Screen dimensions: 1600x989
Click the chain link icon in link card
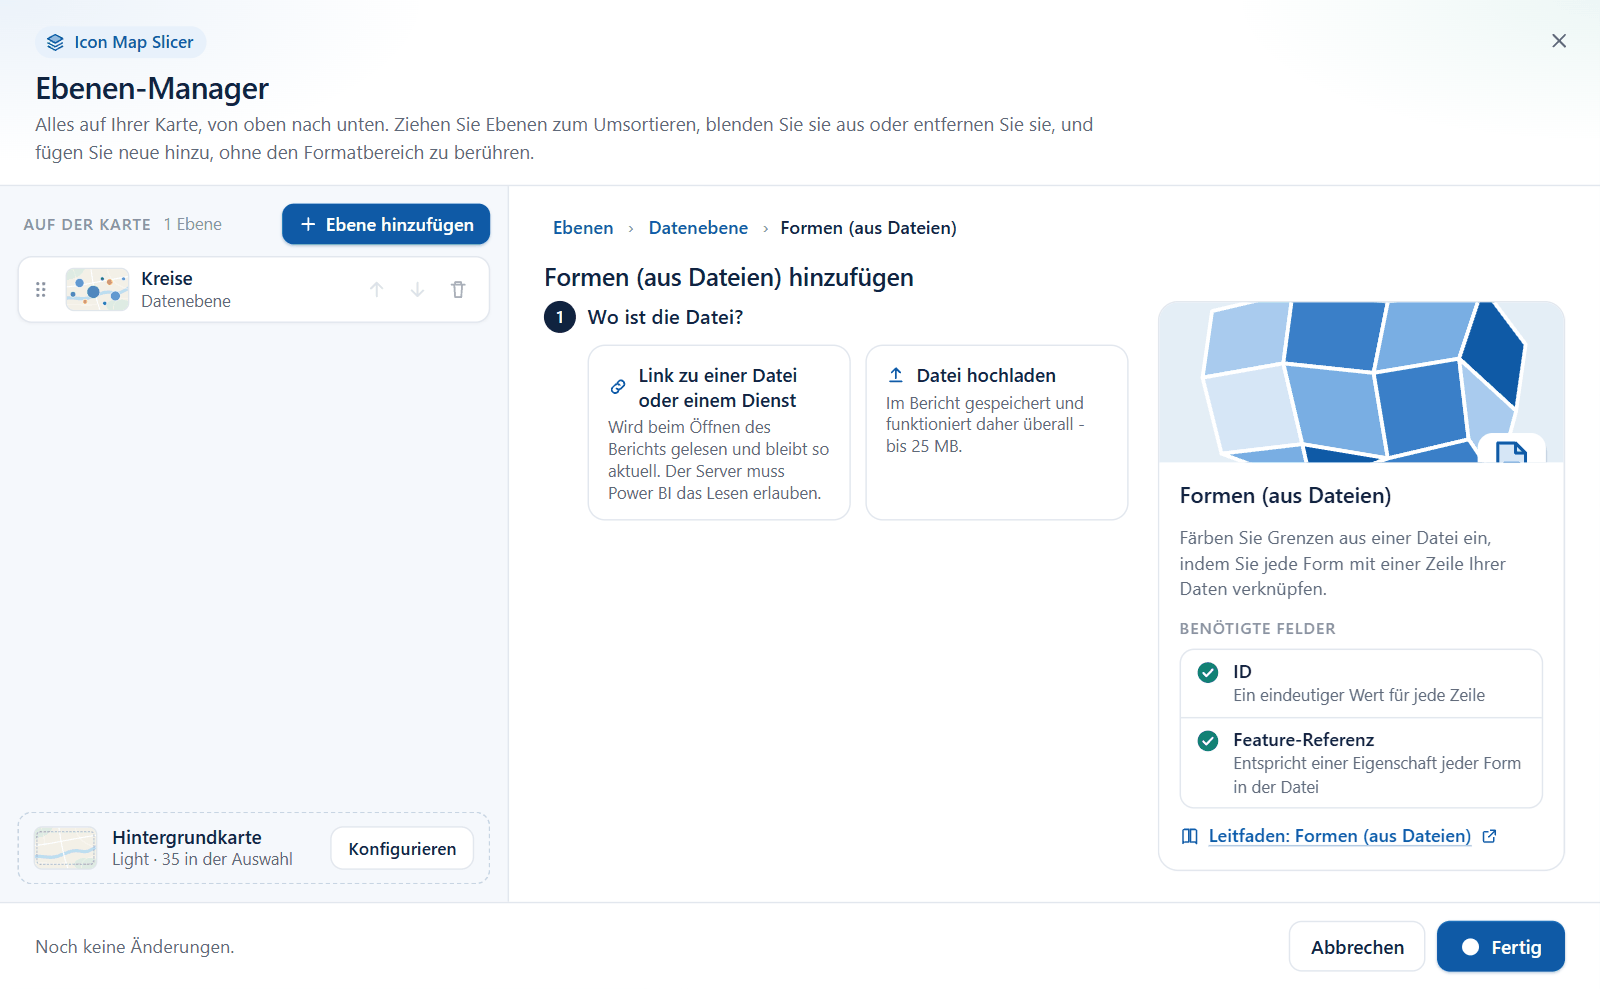click(618, 387)
